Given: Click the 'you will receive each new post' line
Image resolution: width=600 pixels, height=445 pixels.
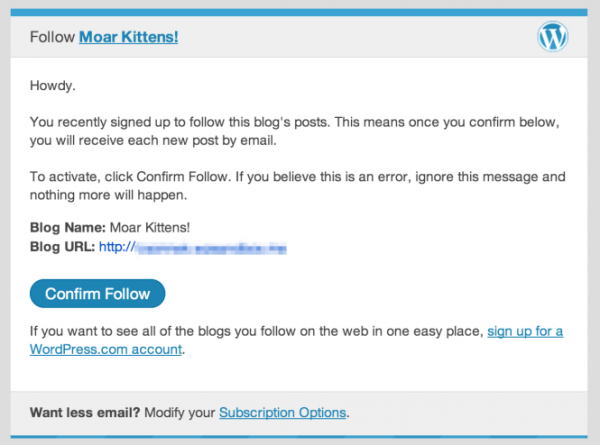Looking at the screenshot, I should [x=153, y=140].
